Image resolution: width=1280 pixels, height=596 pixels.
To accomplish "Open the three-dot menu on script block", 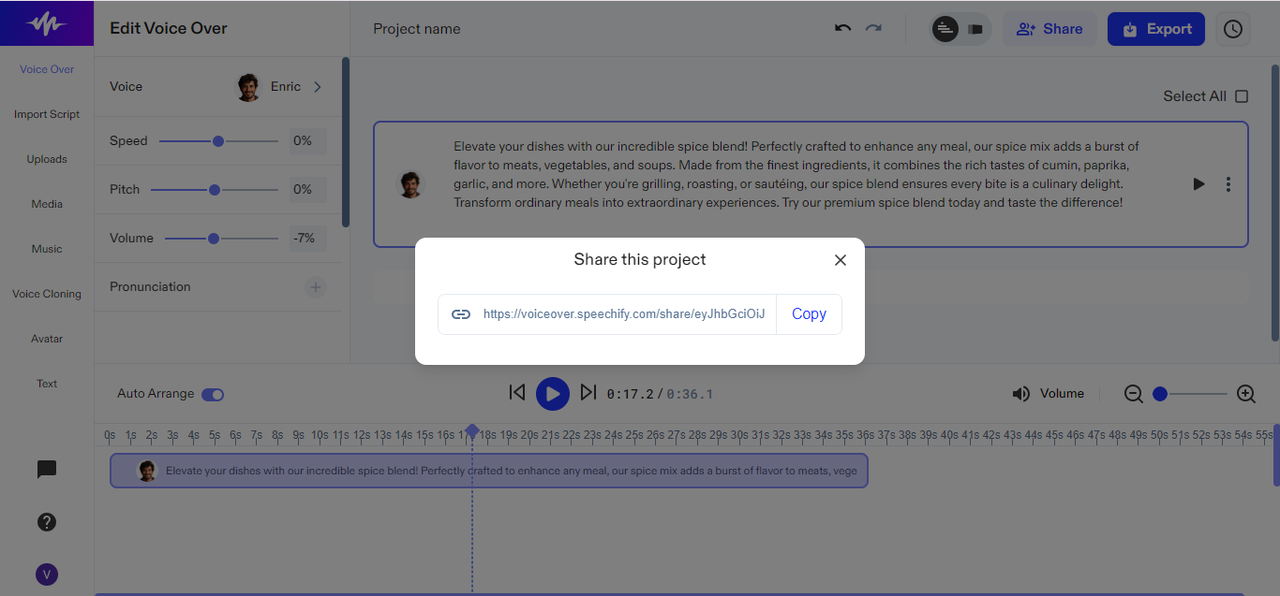I will click(x=1228, y=184).
